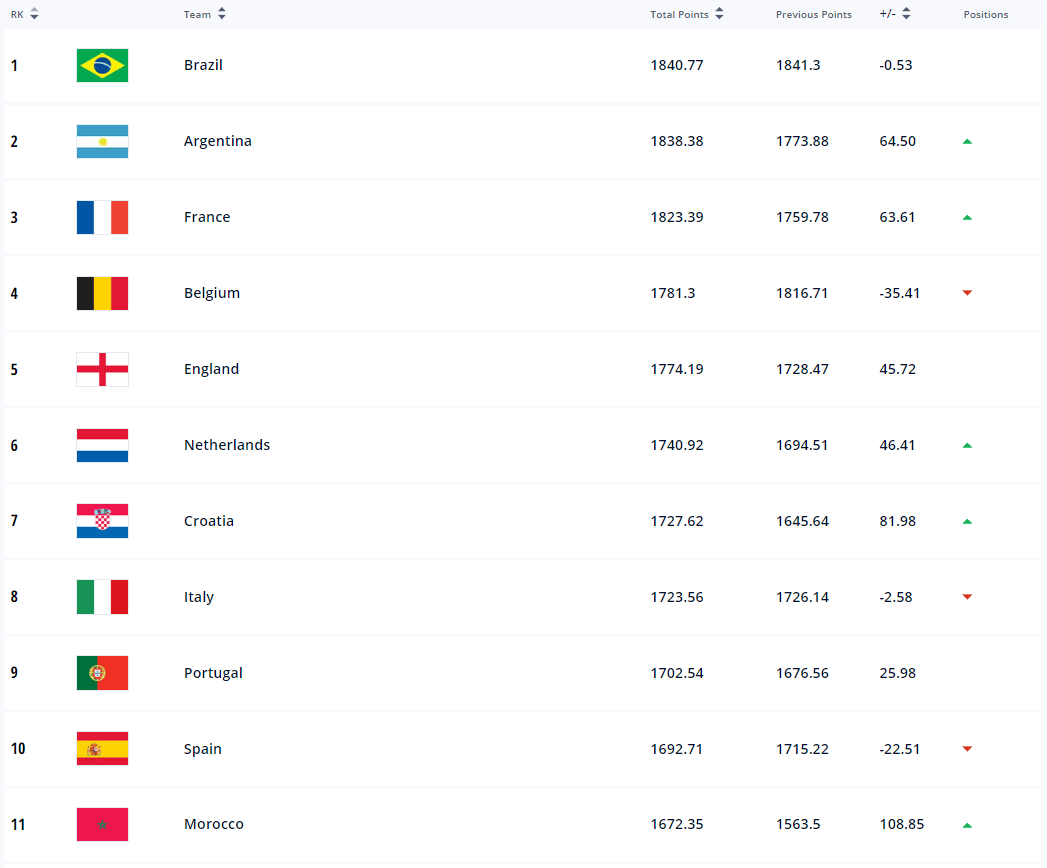Image resolution: width=1047 pixels, height=868 pixels.
Task: Click Belgium's red down position arrow
Action: pyautogui.click(x=967, y=293)
